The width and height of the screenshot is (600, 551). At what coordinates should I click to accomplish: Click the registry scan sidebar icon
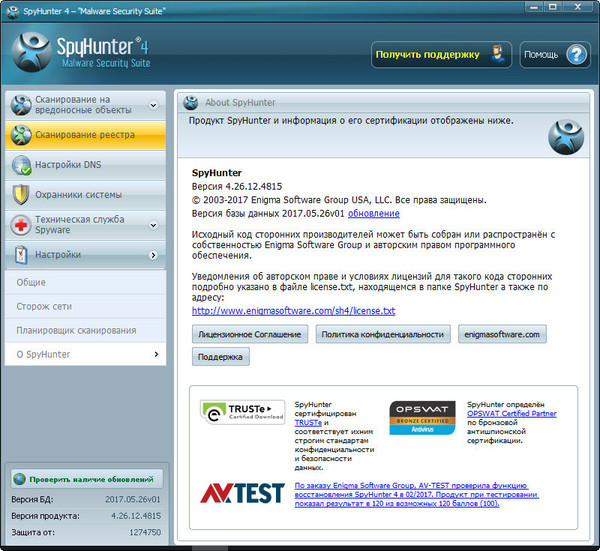pyautogui.click(x=21, y=135)
